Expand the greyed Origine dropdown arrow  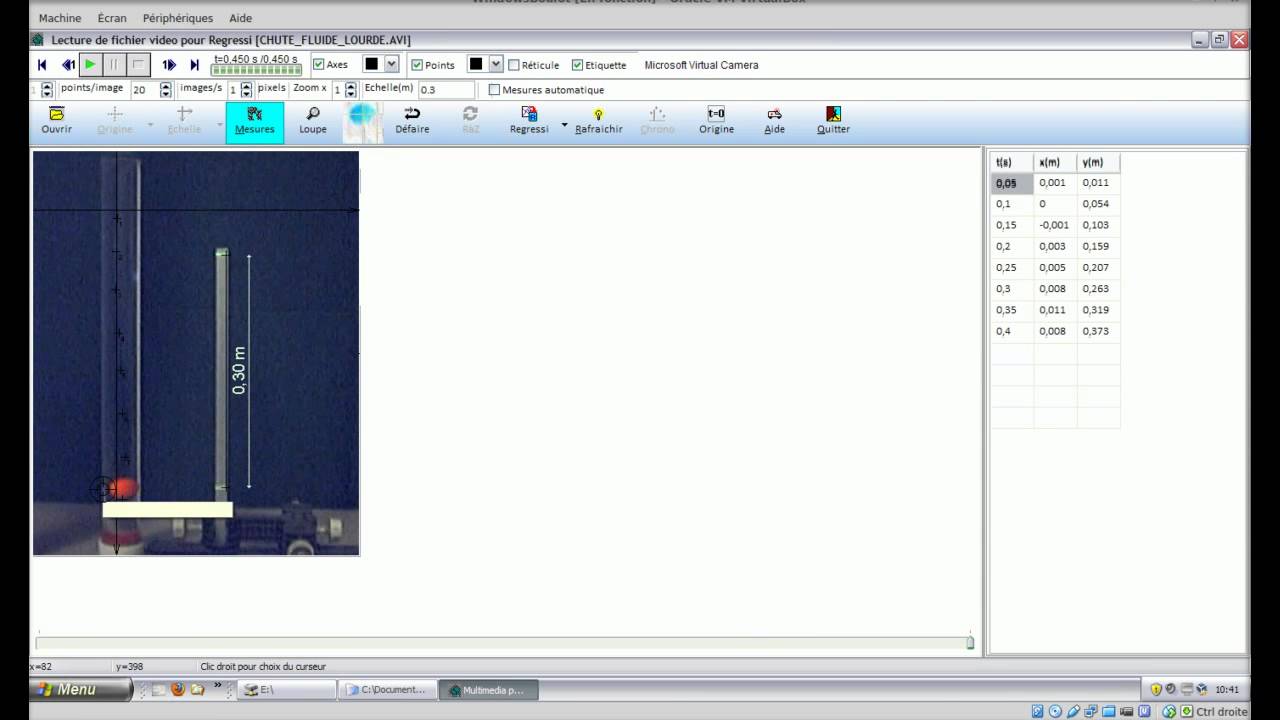[x=150, y=125]
